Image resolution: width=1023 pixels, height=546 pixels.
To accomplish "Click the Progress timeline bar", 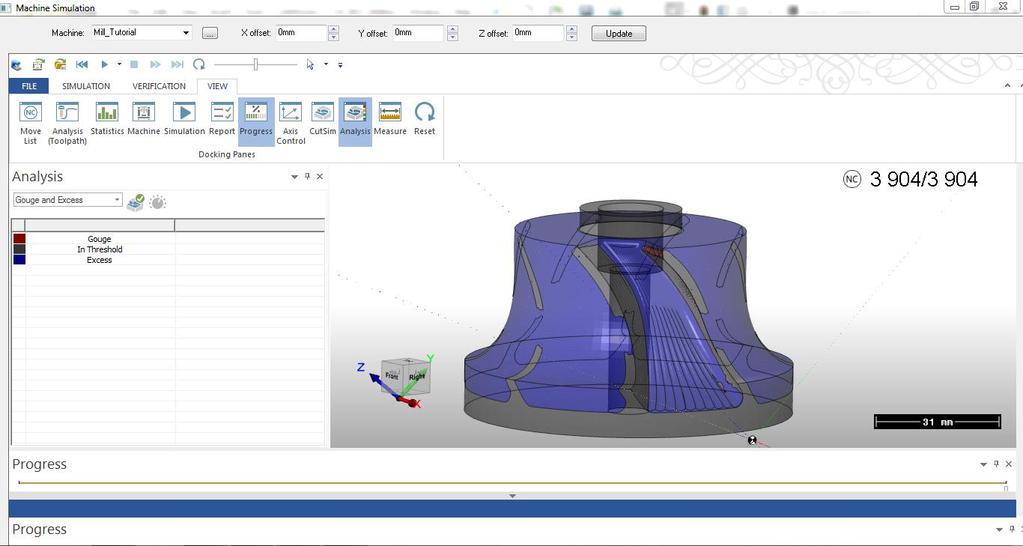I will [x=513, y=483].
